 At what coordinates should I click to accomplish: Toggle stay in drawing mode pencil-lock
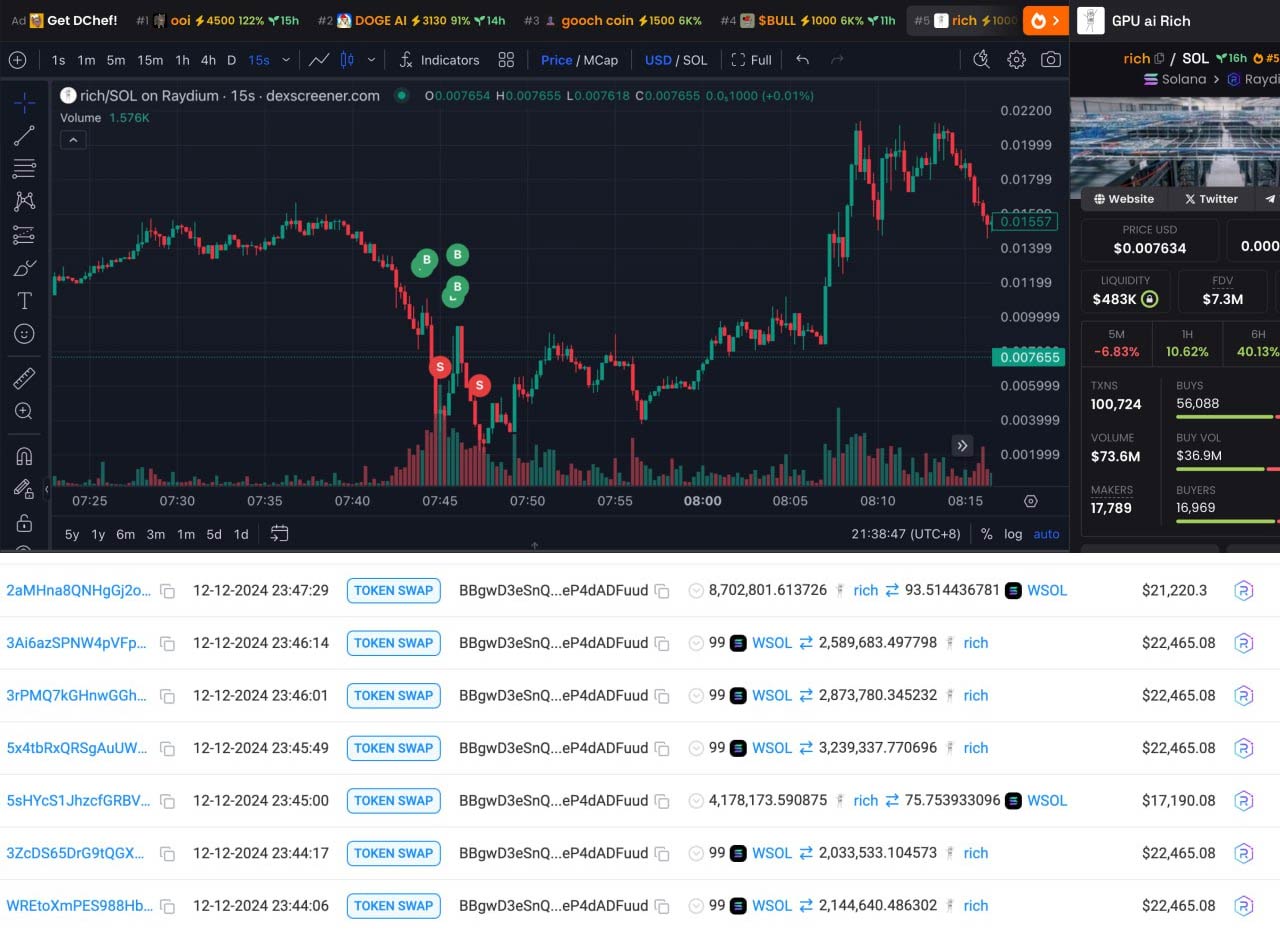click(x=24, y=489)
